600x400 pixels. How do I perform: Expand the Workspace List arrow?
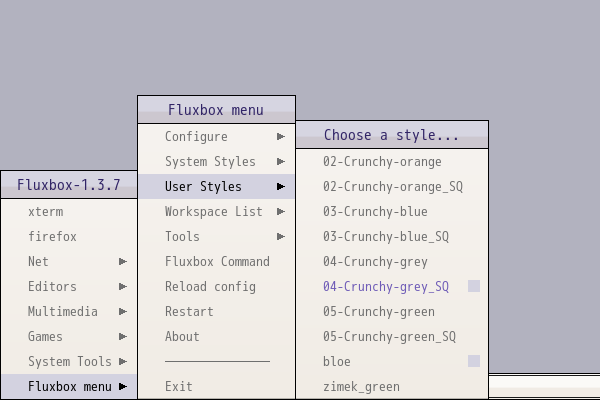point(281,212)
